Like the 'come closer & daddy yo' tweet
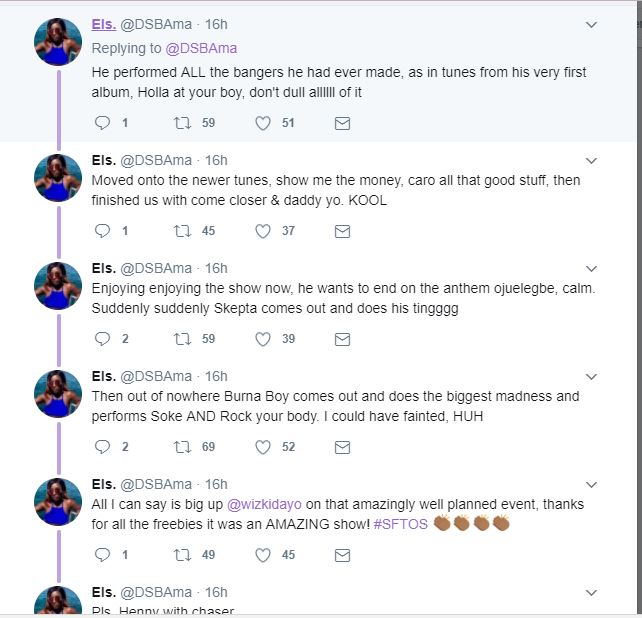Image resolution: width=642 pixels, height=618 pixels. pos(263,231)
